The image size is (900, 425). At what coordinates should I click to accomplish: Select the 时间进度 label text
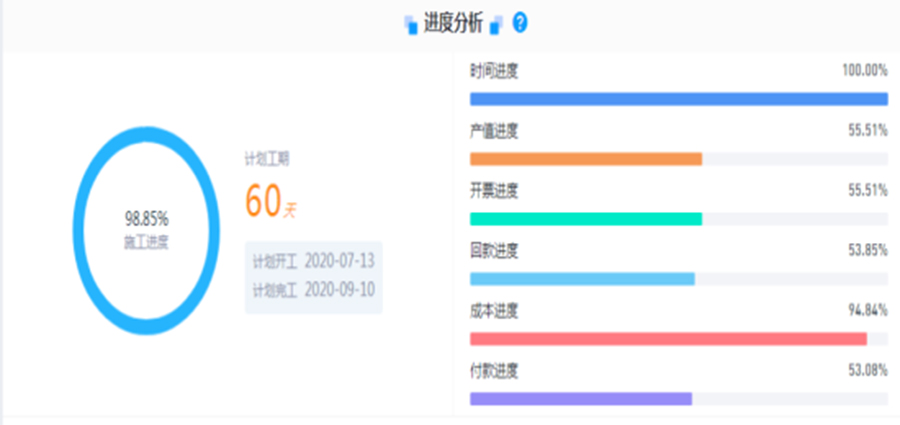coord(494,71)
